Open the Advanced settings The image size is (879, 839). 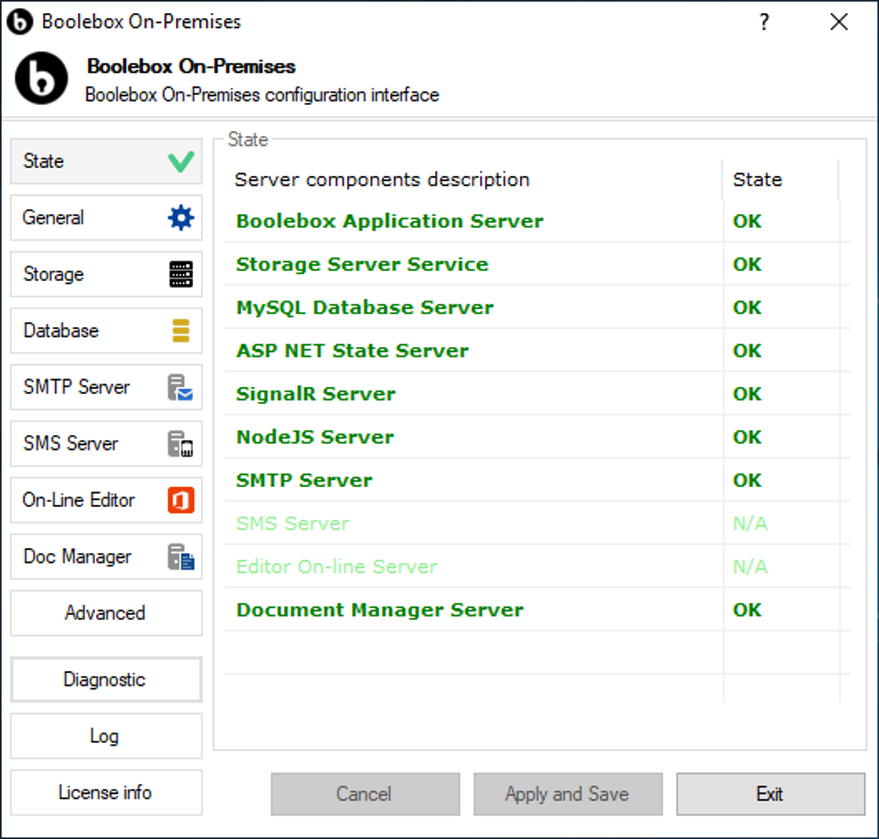point(106,613)
